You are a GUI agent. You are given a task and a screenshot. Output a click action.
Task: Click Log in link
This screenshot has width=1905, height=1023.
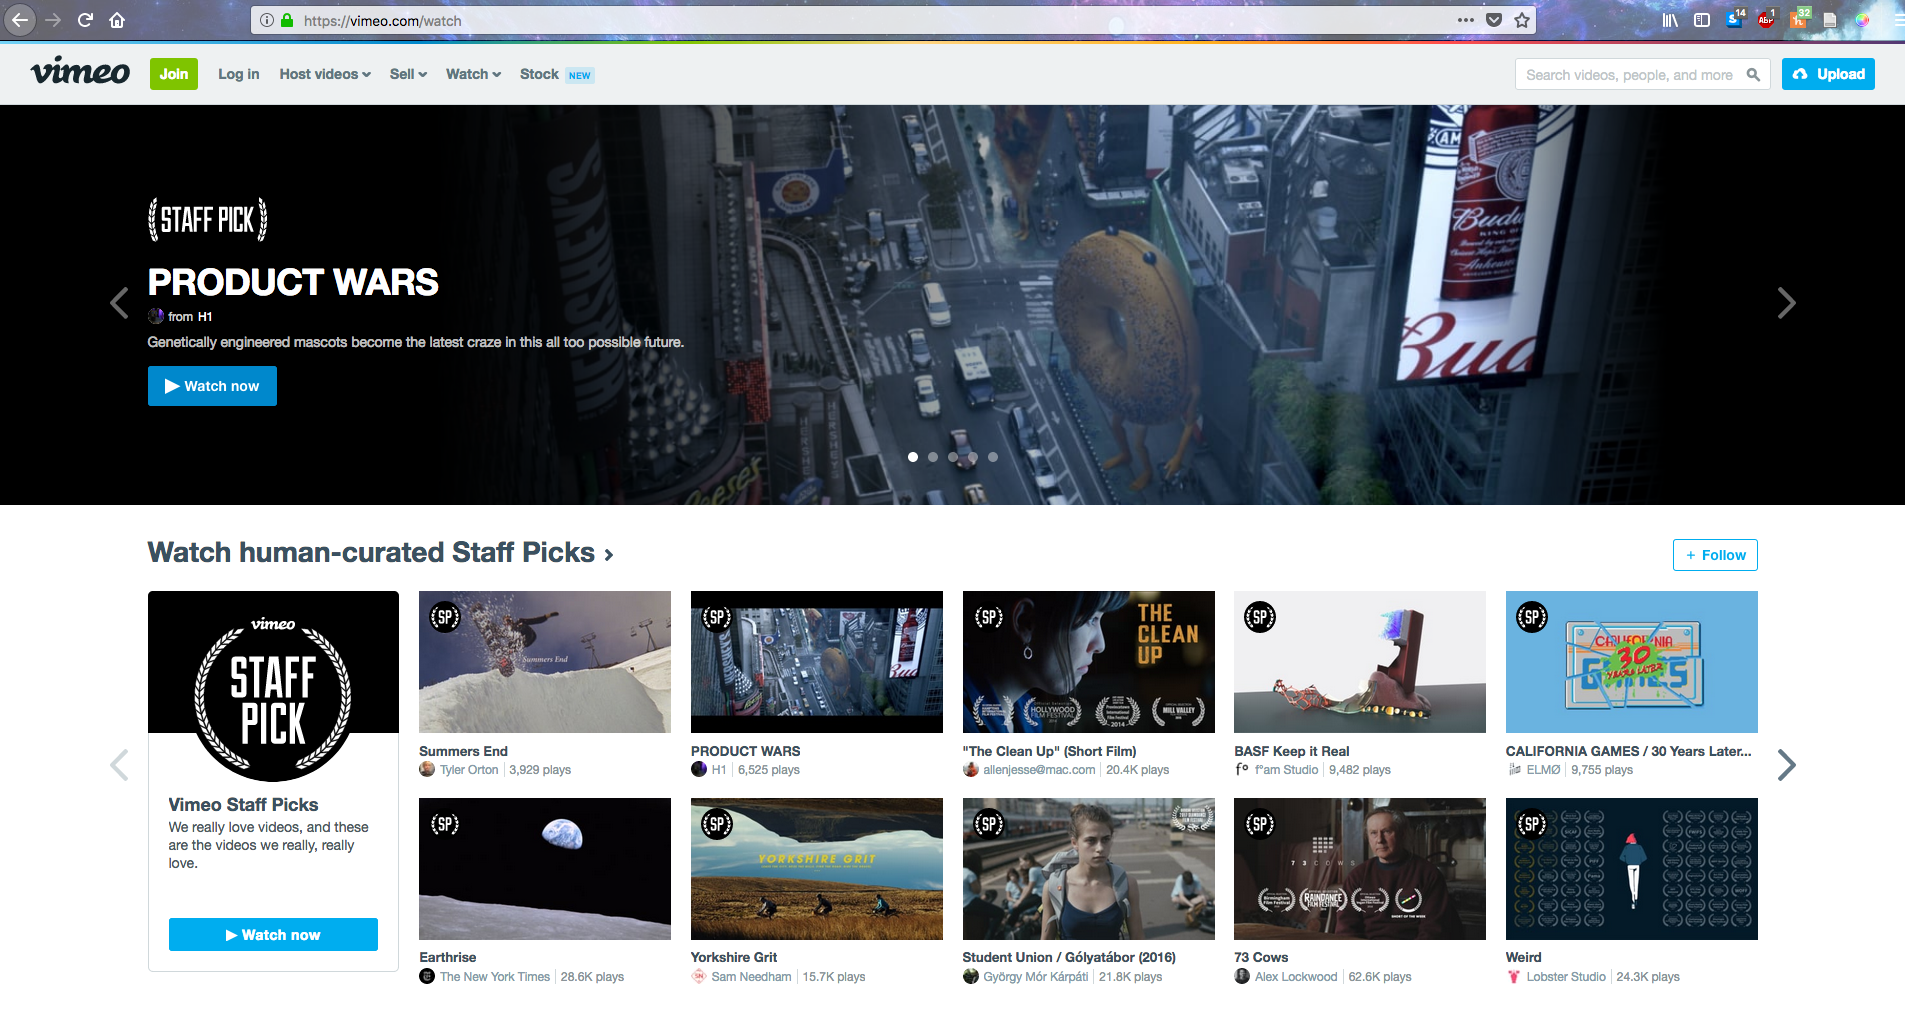[238, 74]
